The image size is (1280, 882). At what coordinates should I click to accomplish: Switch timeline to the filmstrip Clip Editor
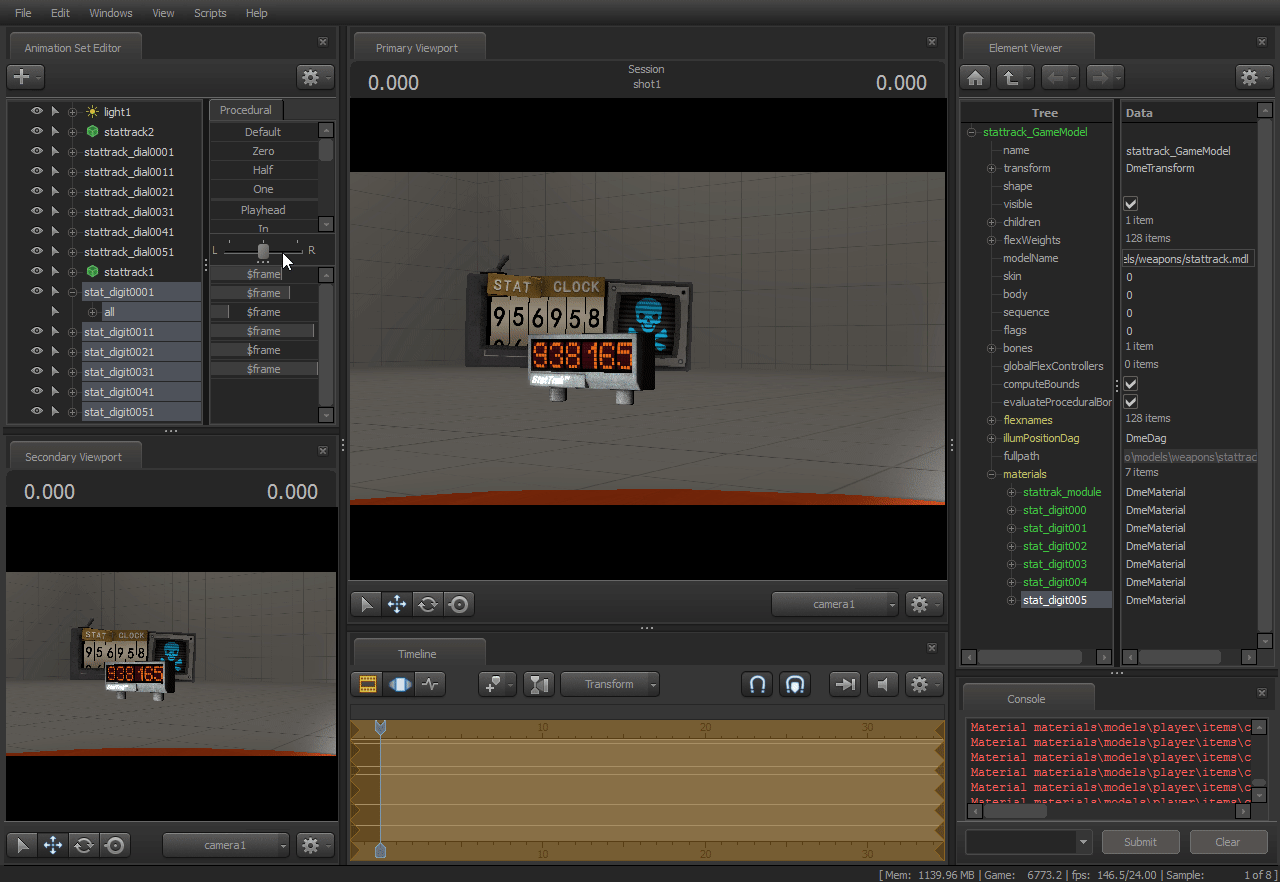pos(368,684)
